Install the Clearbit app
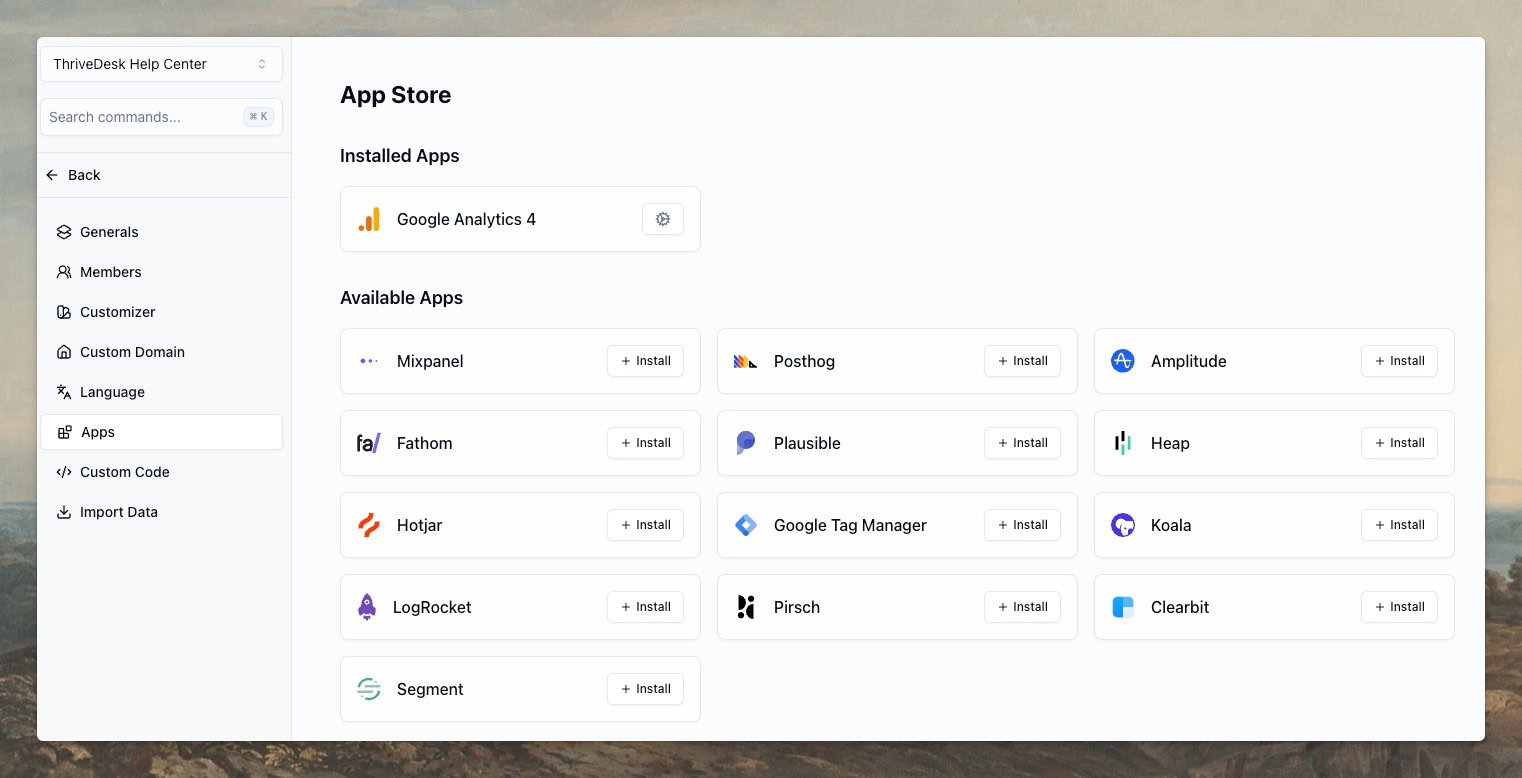The height and width of the screenshot is (778, 1522). pyautogui.click(x=1399, y=607)
